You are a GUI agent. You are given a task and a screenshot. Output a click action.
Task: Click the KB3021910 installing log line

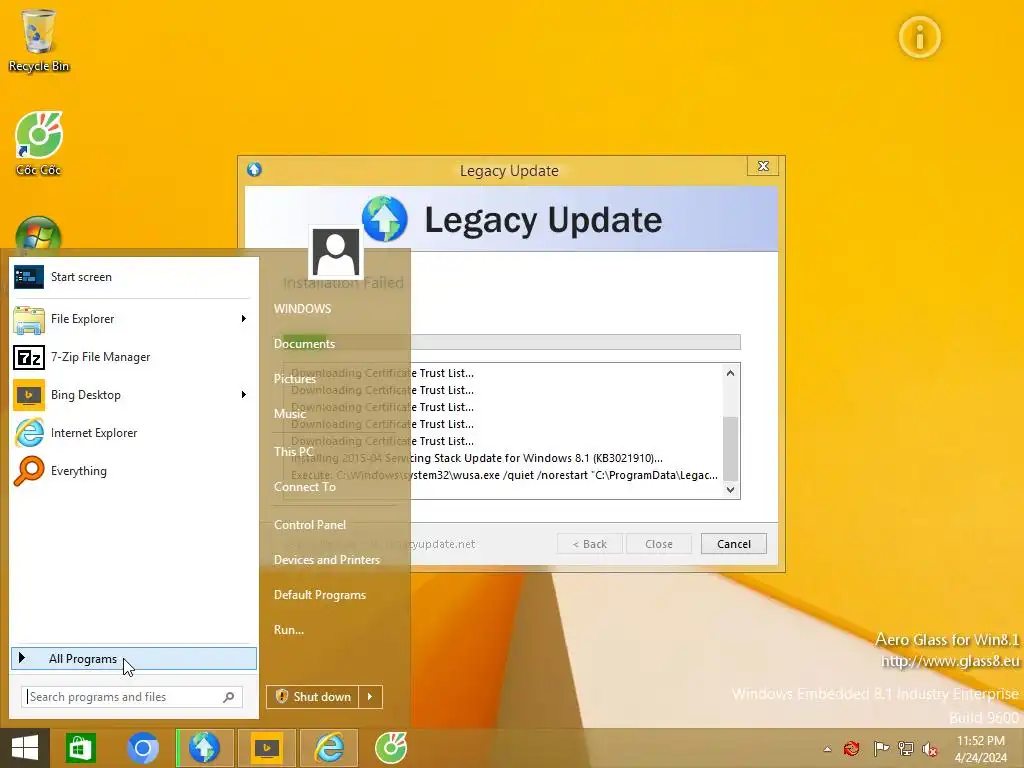(x=477, y=458)
